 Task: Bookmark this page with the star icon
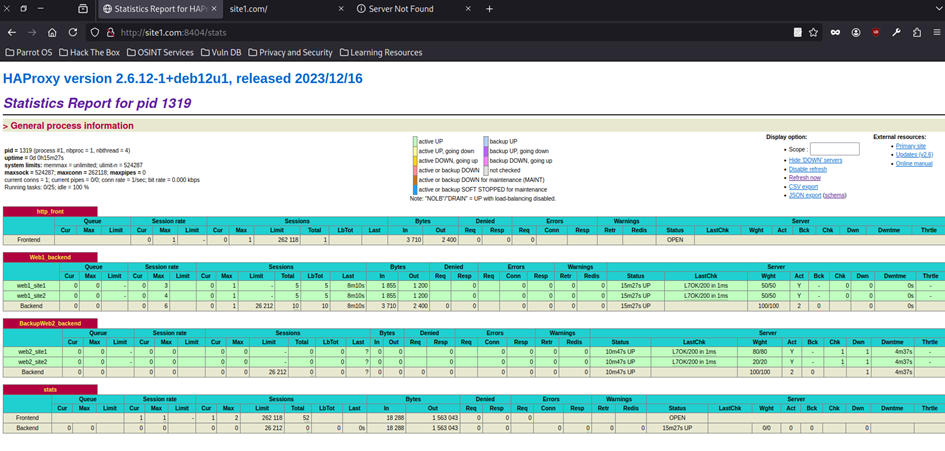pos(815,32)
